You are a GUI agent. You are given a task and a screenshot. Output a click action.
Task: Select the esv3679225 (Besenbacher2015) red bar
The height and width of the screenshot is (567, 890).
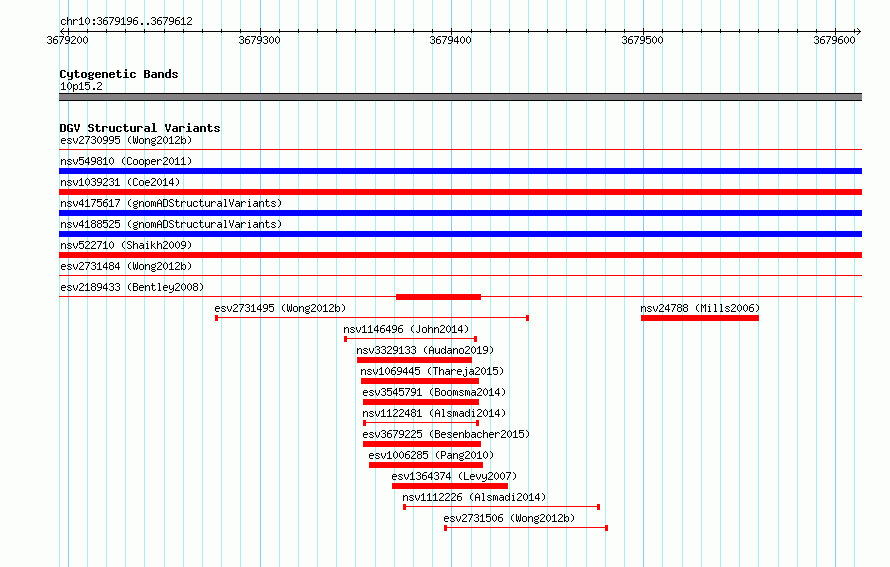(x=422, y=444)
